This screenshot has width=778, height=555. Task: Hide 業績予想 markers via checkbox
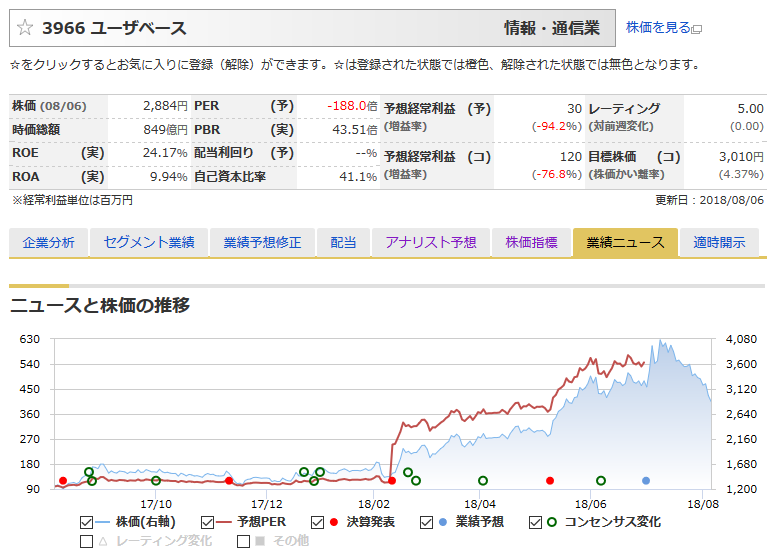[427, 521]
